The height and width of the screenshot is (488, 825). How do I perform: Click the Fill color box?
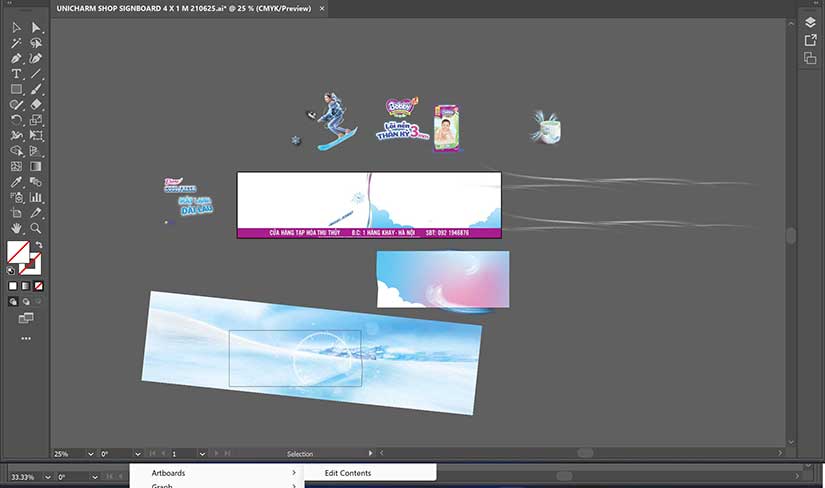(18, 252)
